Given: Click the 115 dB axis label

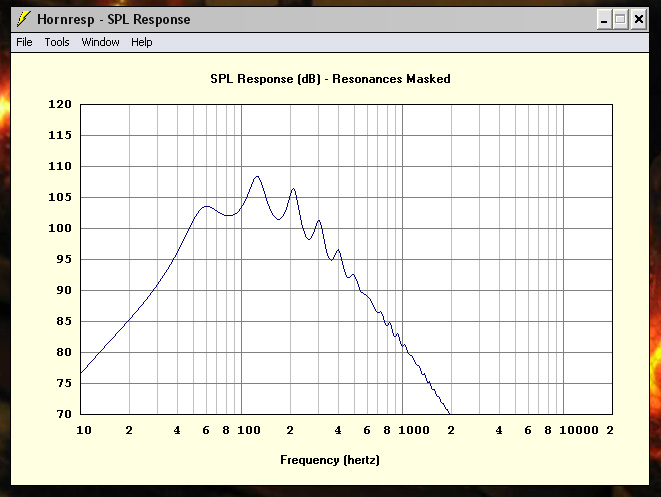Looking at the screenshot, I should [60, 135].
